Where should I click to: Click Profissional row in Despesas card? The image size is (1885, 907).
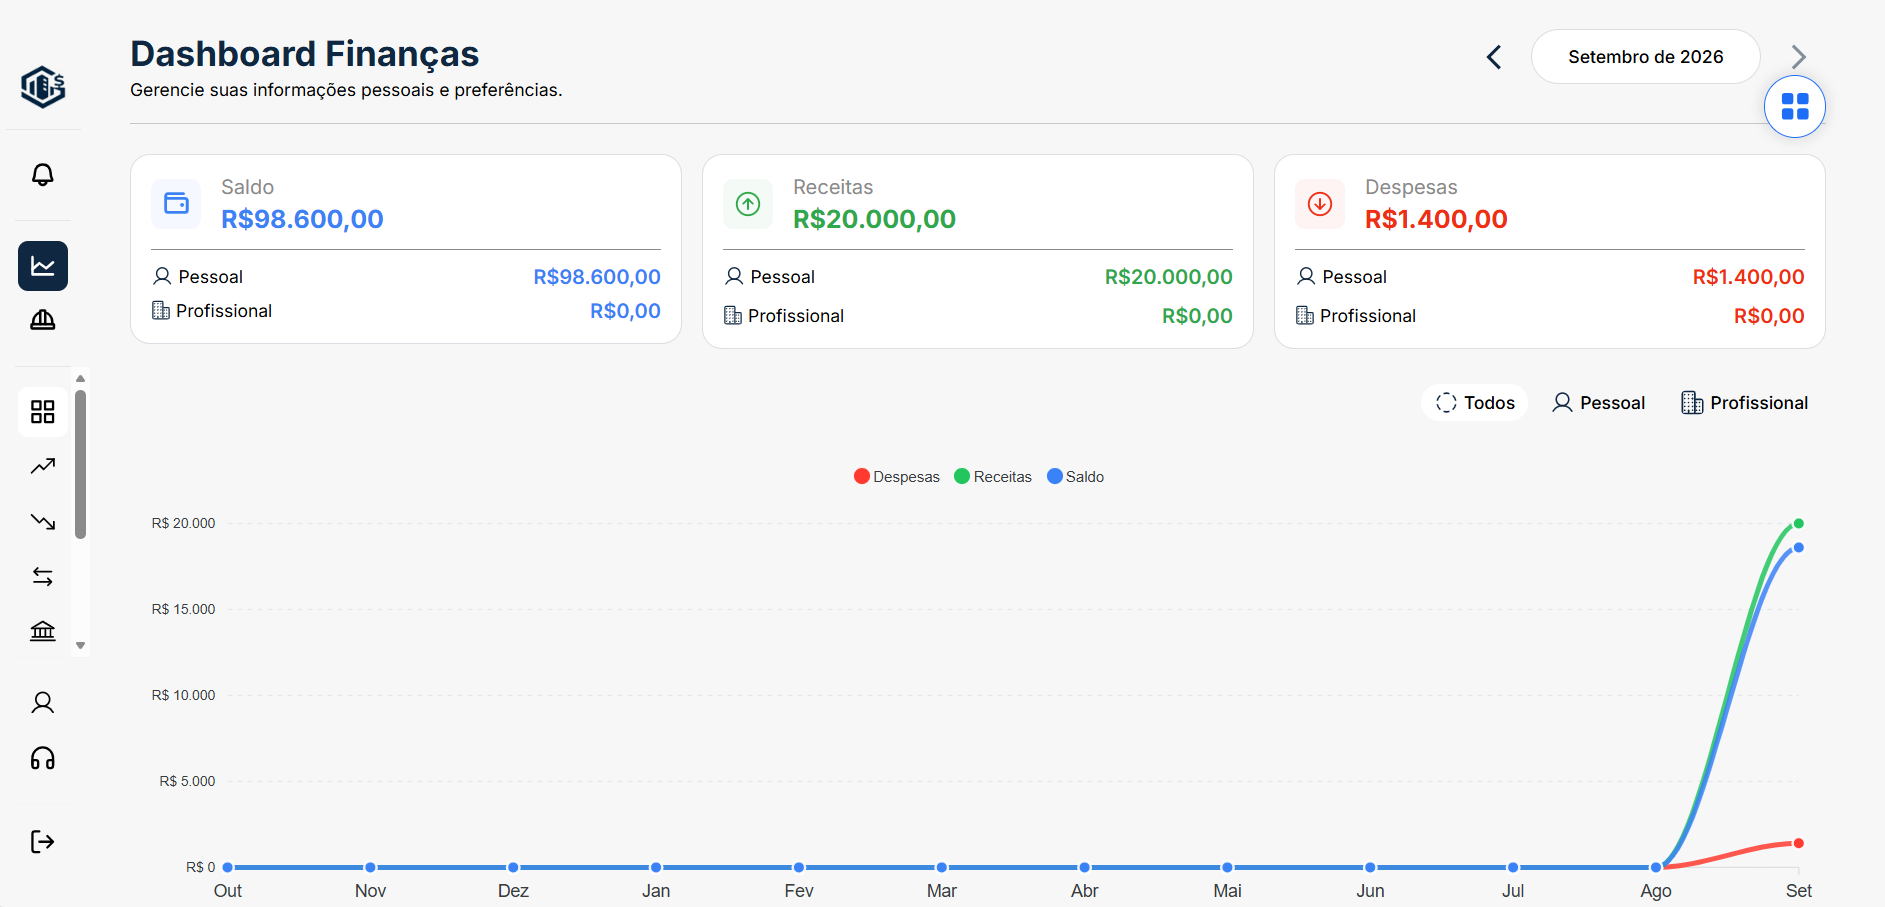[1550, 316]
